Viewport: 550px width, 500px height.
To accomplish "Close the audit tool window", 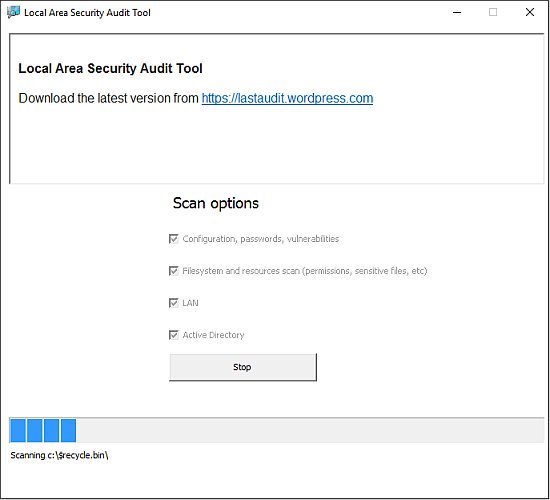I will pyautogui.click(x=530, y=12).
